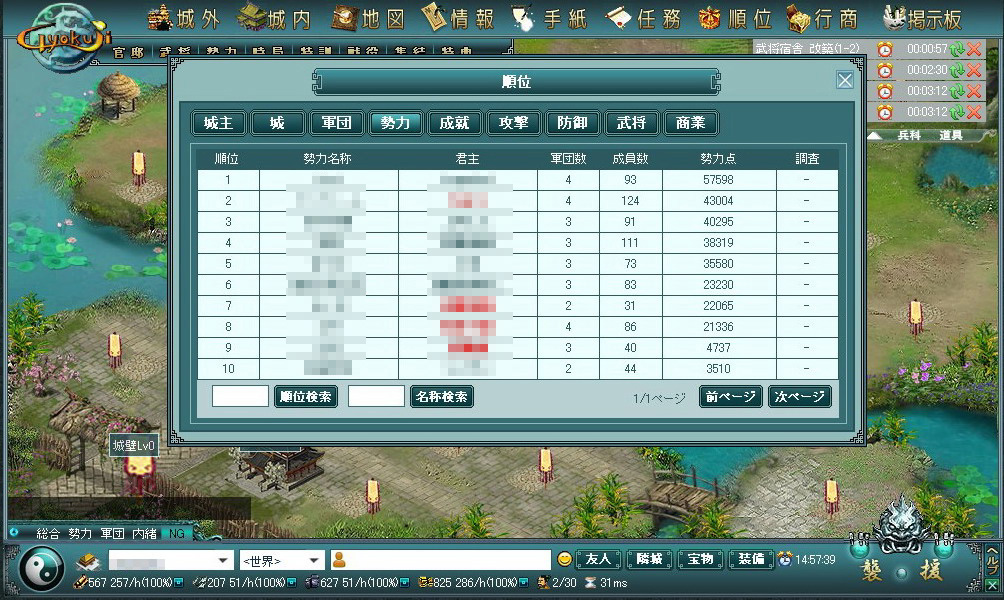Open the chat recipient name dropdown

point(170,560)
